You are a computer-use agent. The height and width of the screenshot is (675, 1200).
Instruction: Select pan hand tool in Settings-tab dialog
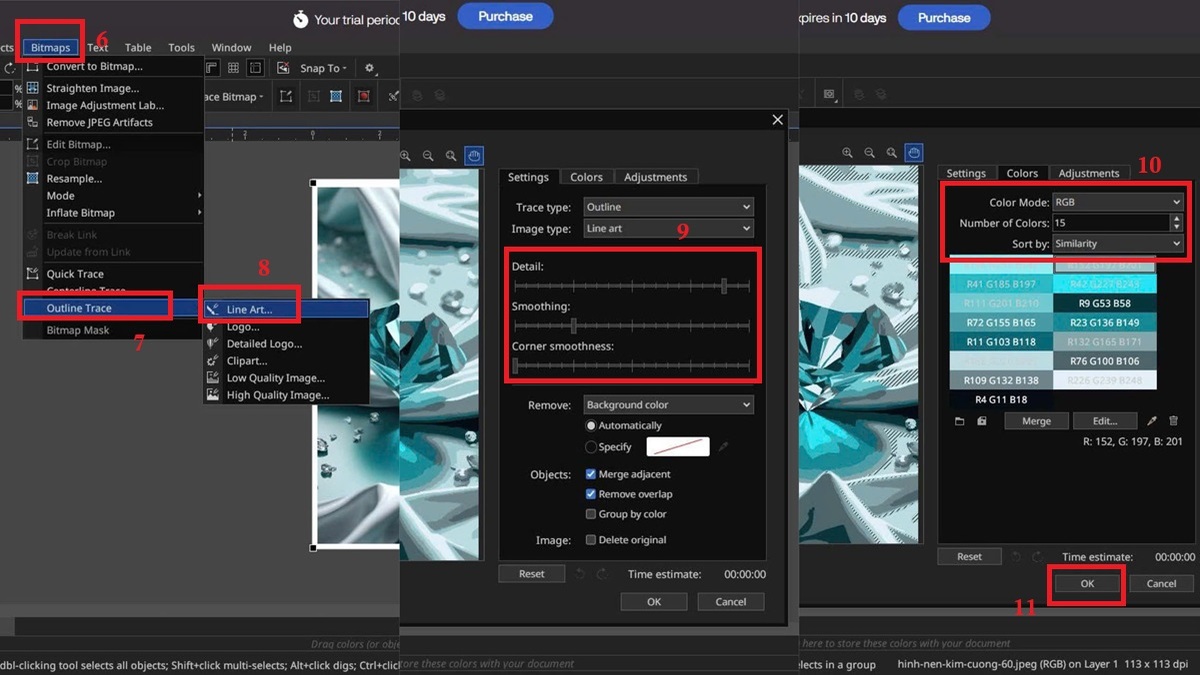click(x=474, y=156)
